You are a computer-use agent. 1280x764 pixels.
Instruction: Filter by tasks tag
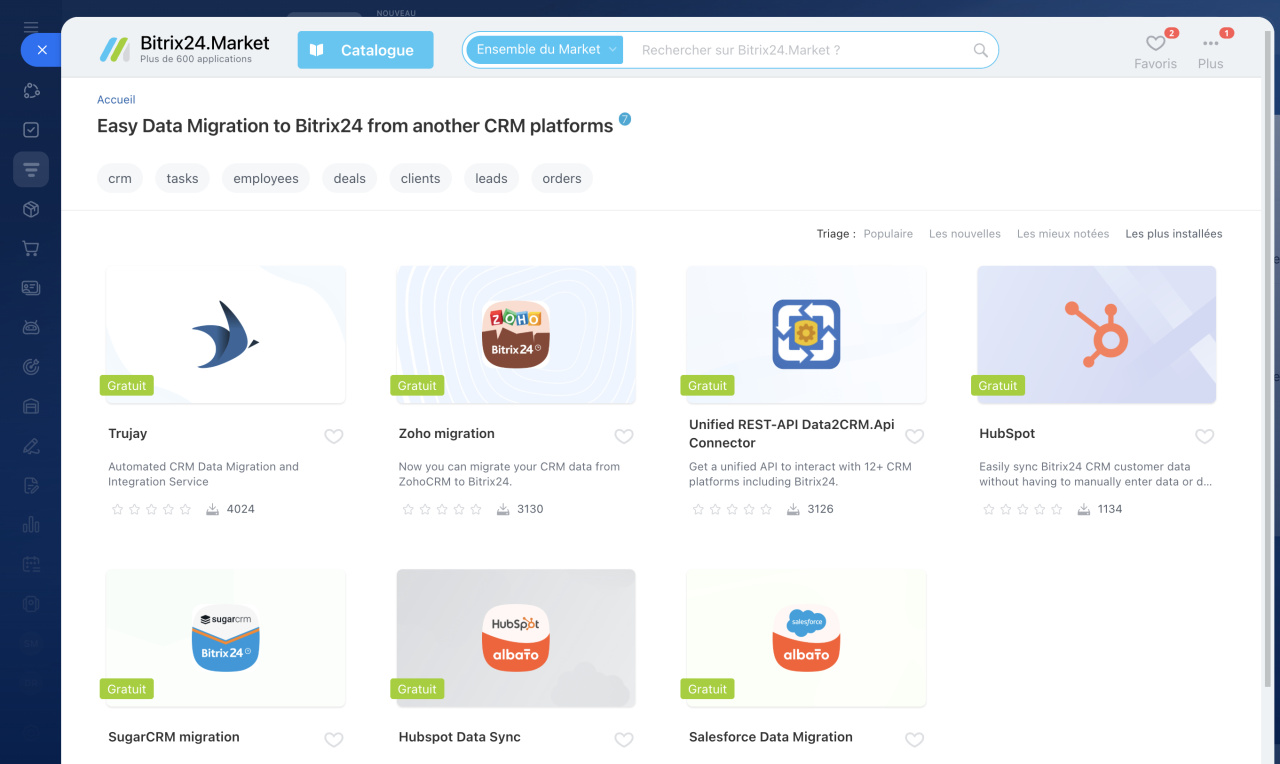click(x=182, y=178)
